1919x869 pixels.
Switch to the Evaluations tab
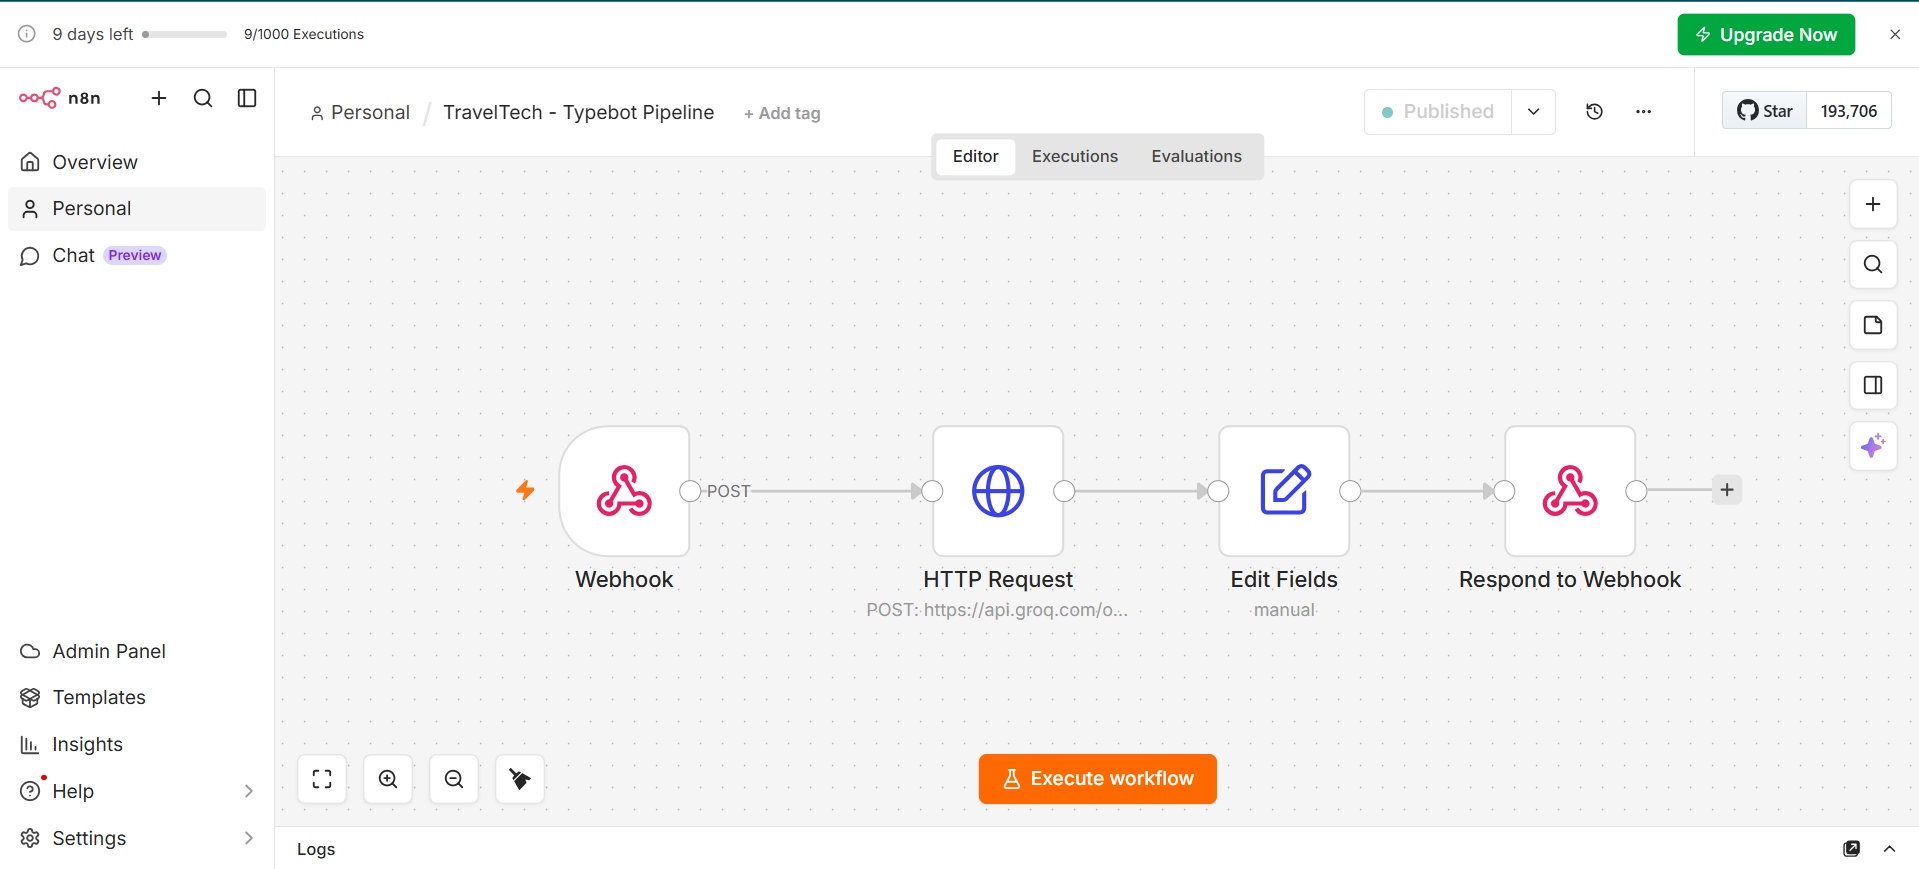coord(1196,157)
